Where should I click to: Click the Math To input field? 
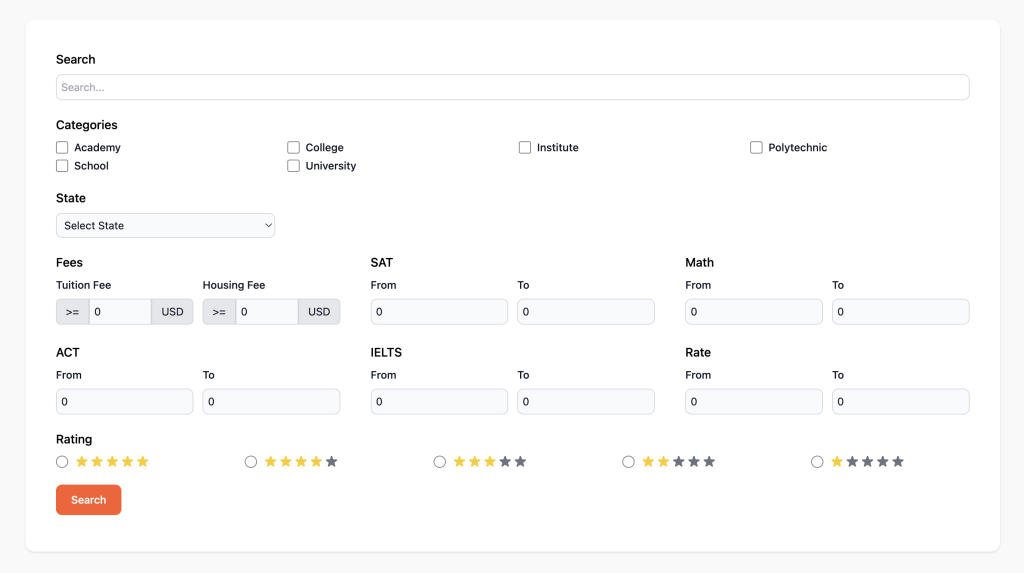tap(901, 312)
